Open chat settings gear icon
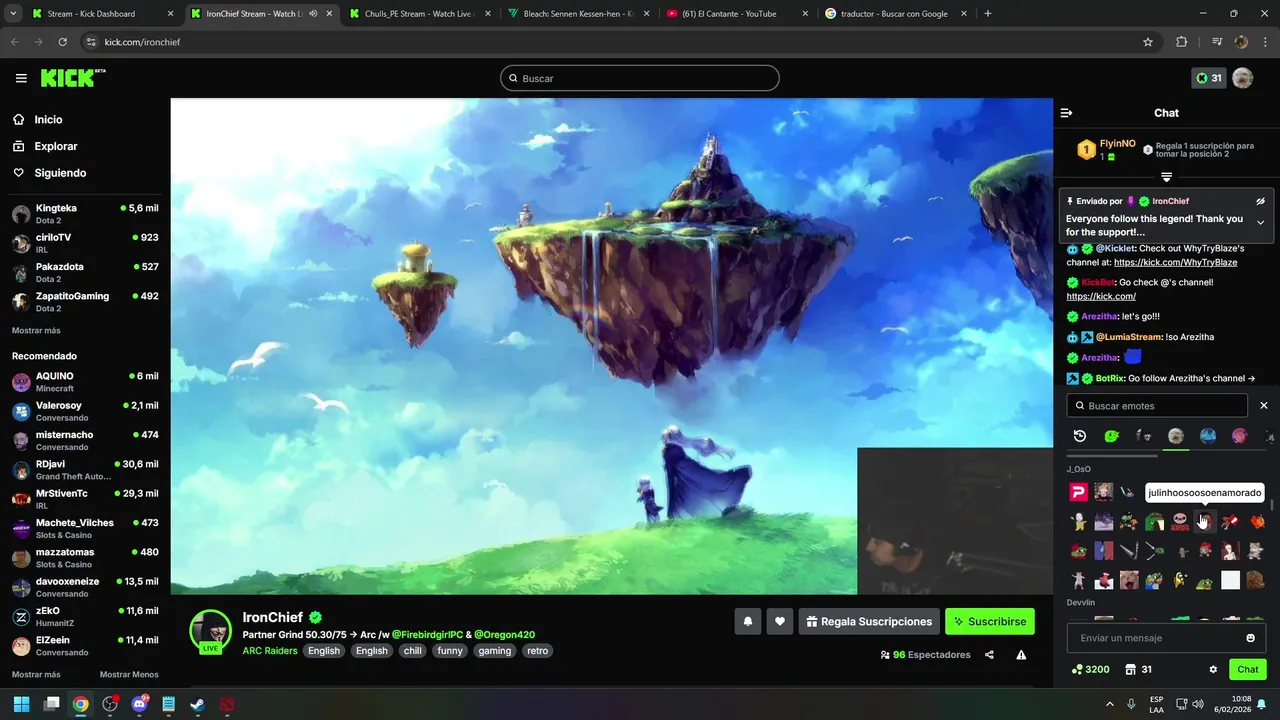 tap(1213, 670)
